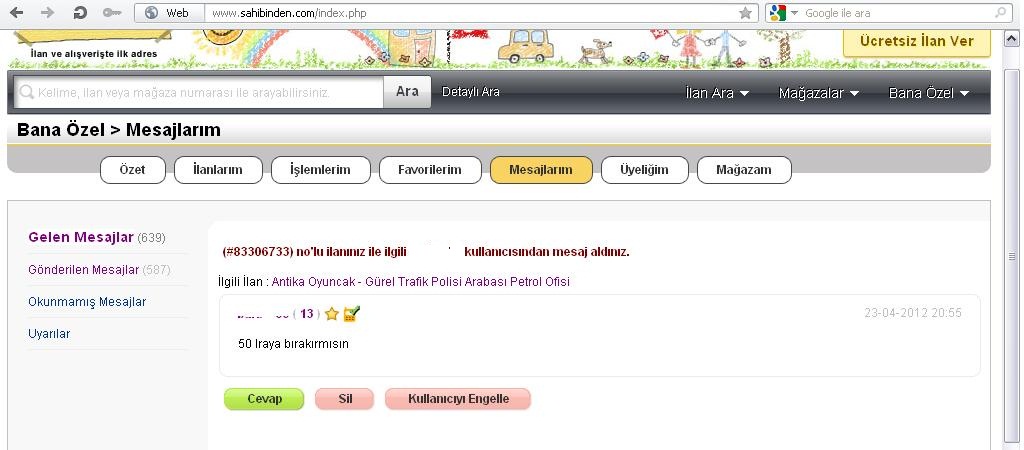Click the Cevap reply button
The width and height of the screenshot is (1024, 450).
264,399
